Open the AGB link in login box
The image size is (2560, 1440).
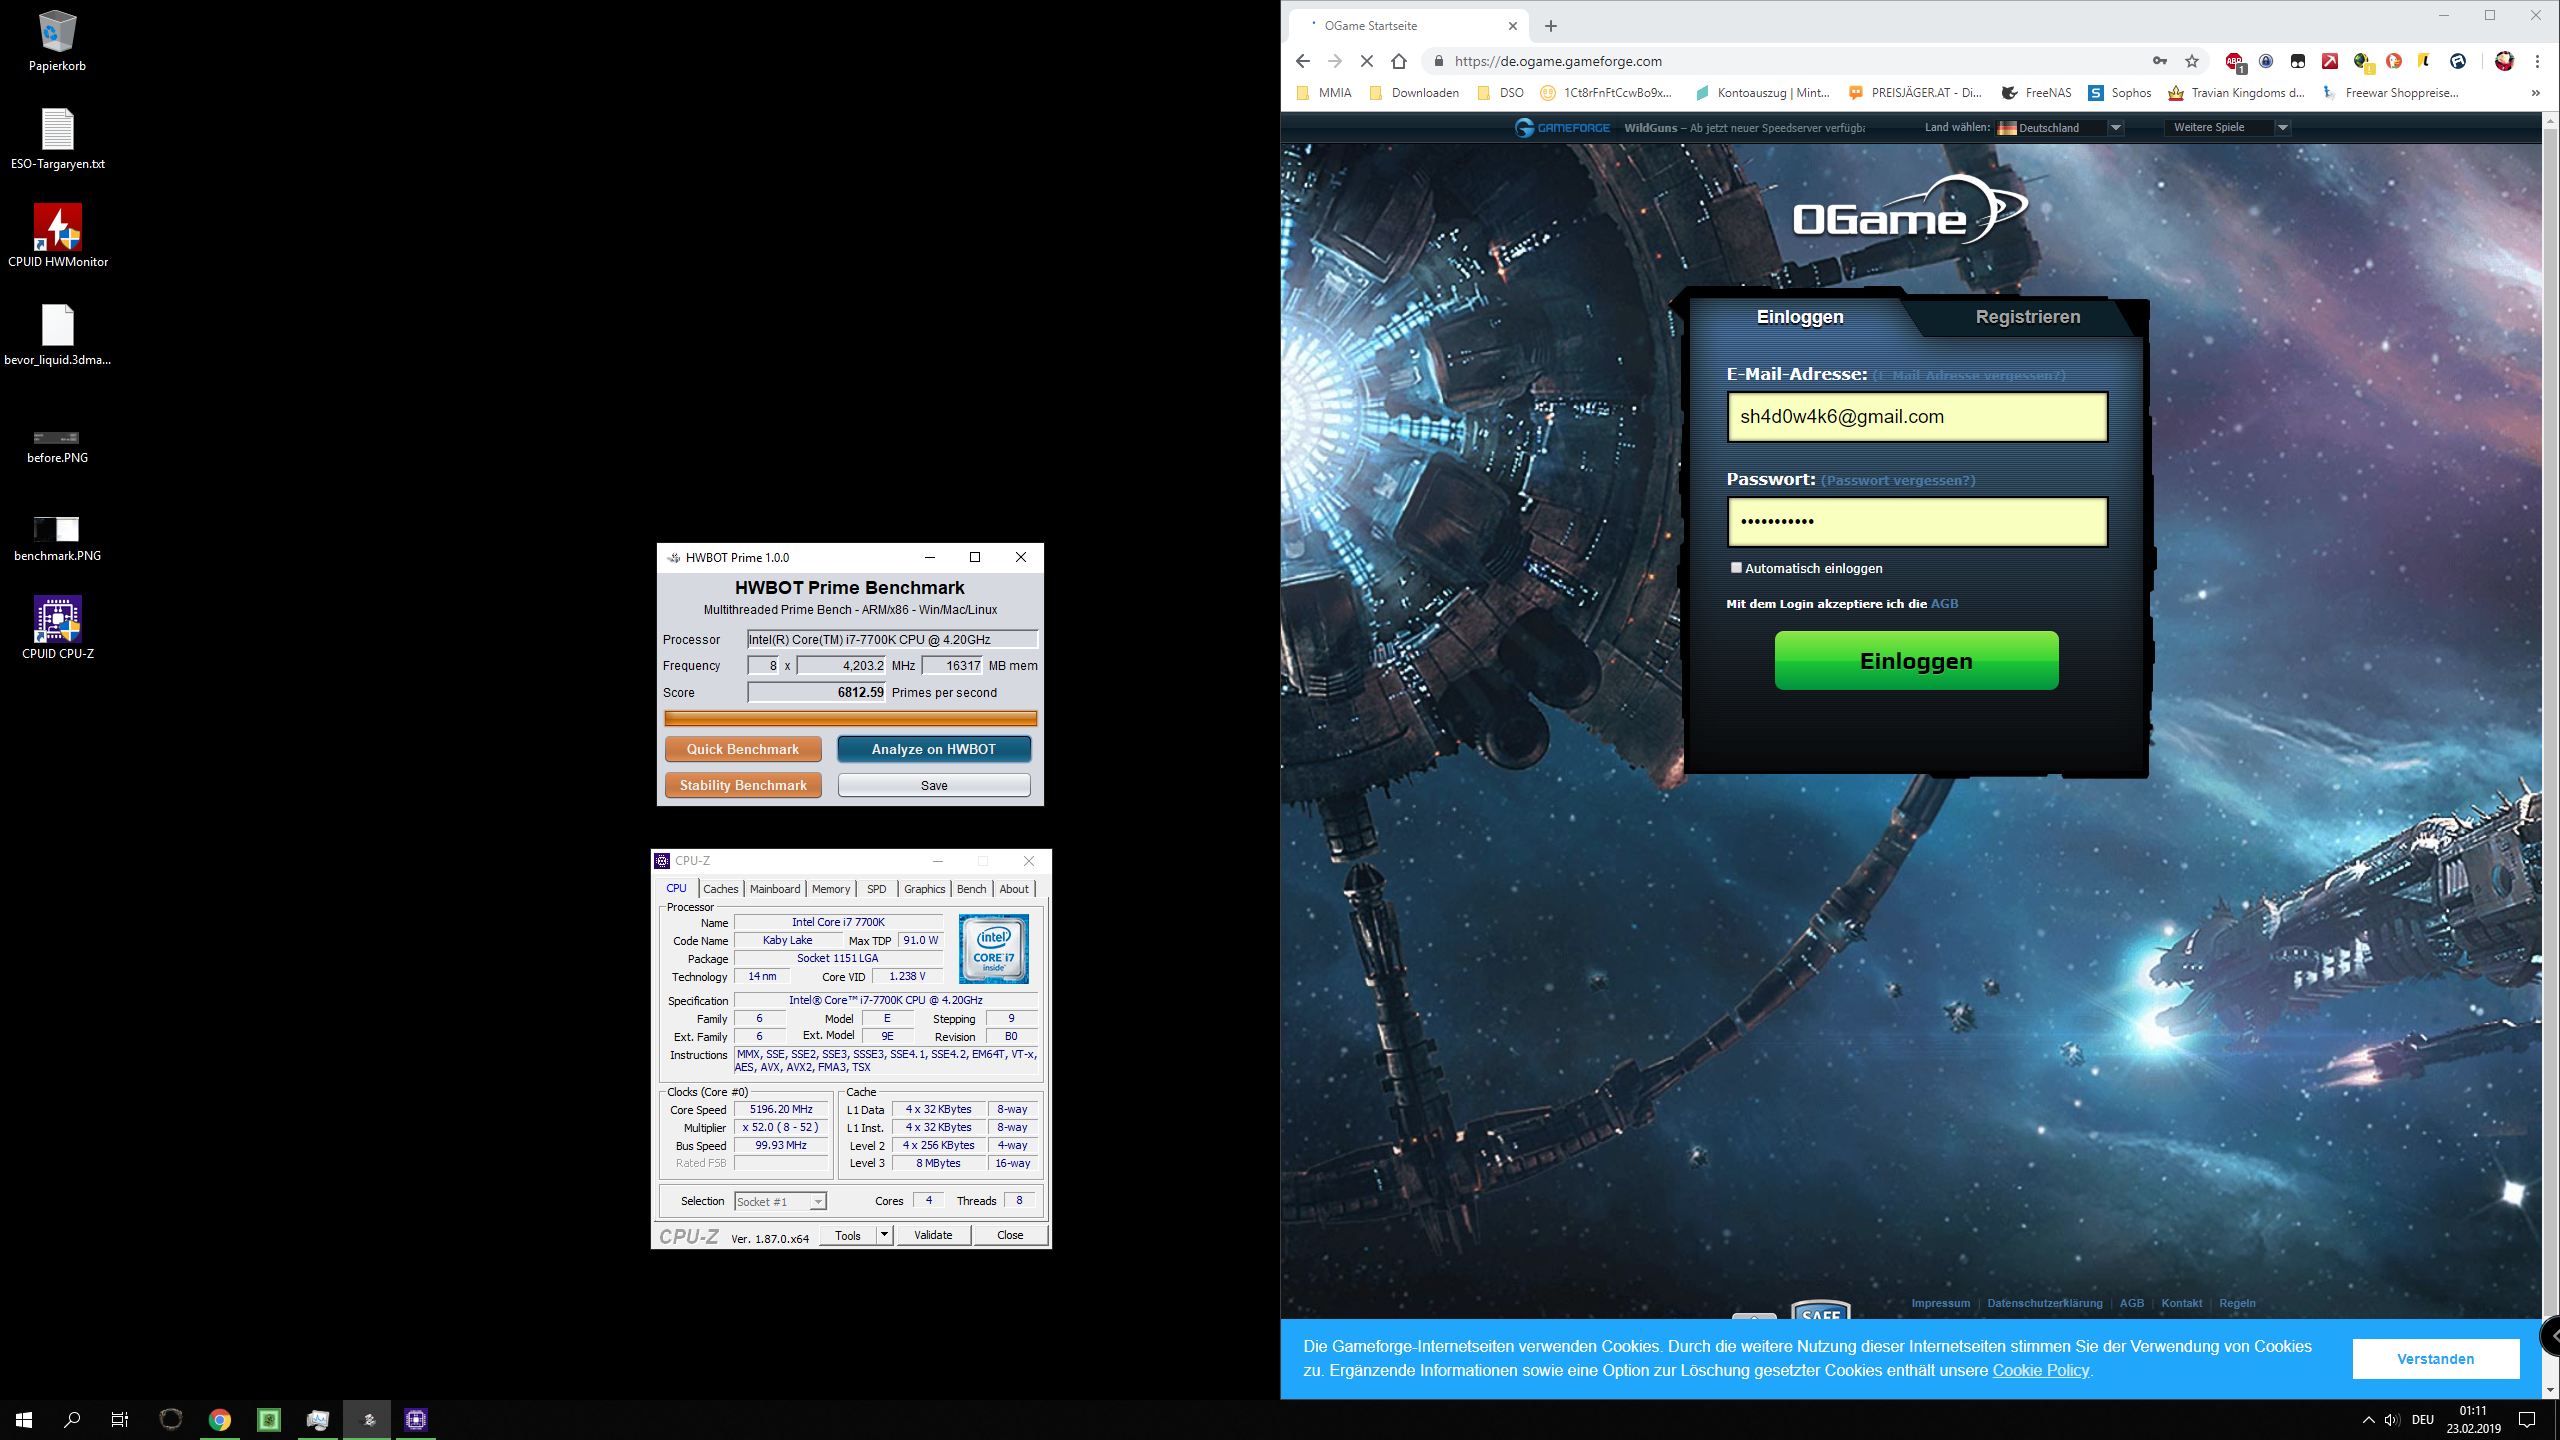(1944, 604)
